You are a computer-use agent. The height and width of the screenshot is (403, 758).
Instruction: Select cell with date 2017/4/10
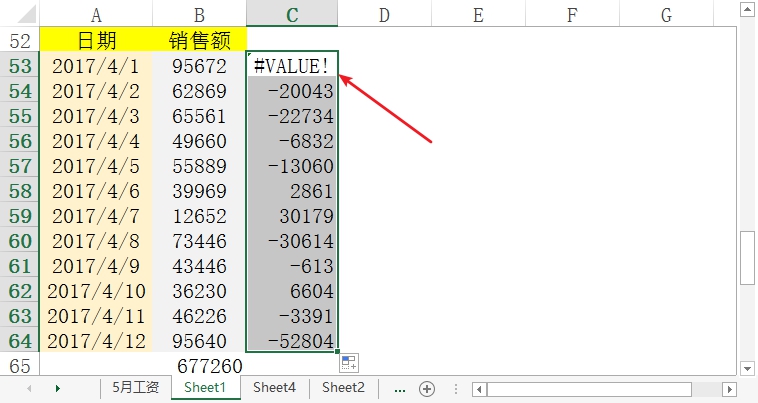96,290
